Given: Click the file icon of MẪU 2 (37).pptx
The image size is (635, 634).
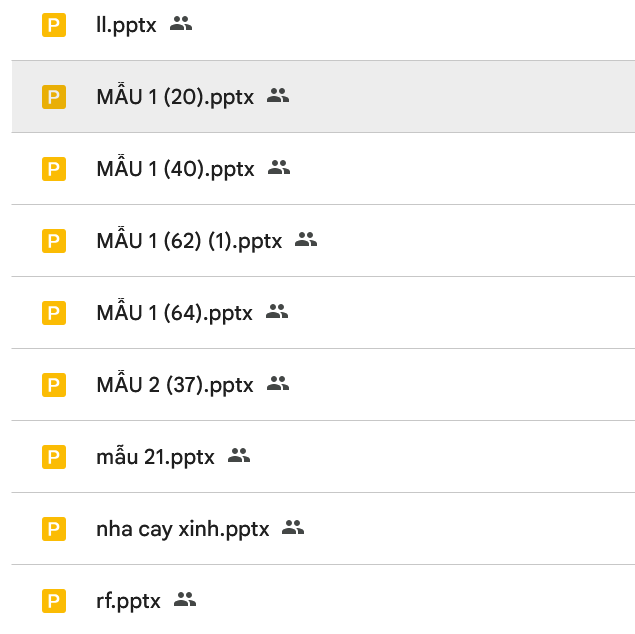Looking at the screenshot, I should tap(53, 385).
